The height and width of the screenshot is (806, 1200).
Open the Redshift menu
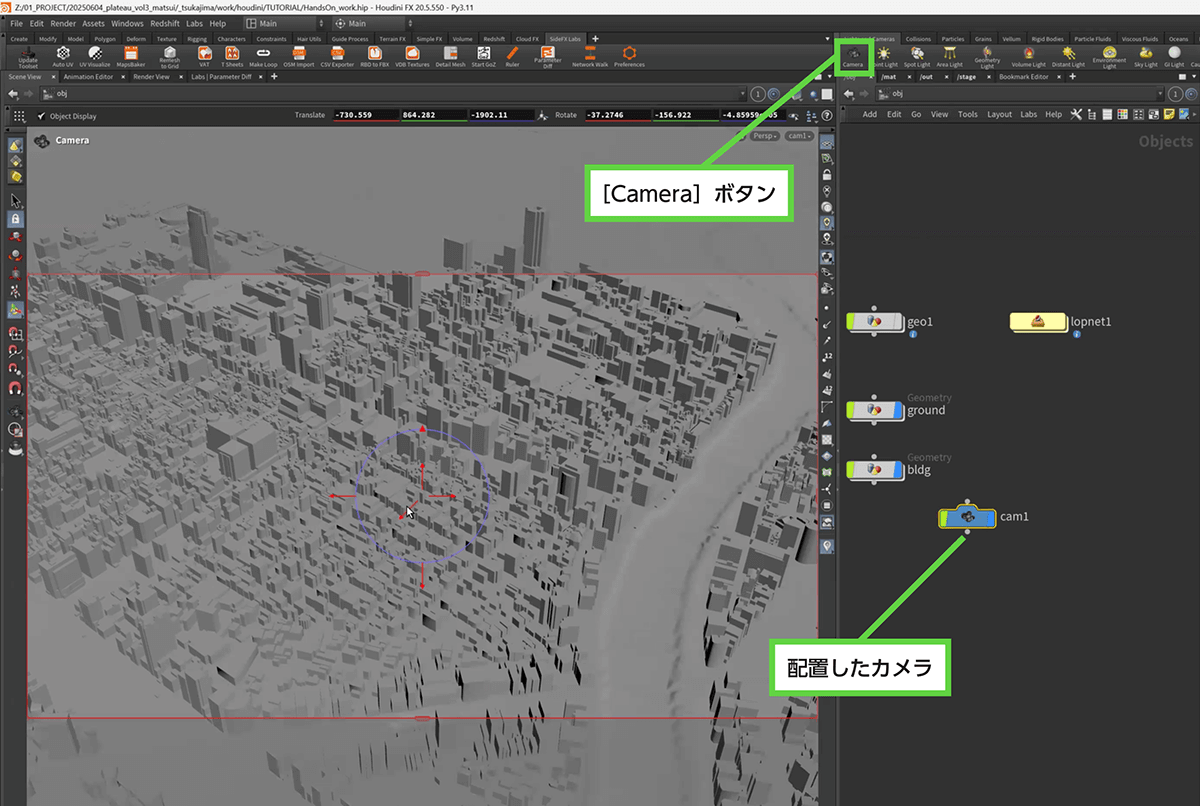pos(164,23)
